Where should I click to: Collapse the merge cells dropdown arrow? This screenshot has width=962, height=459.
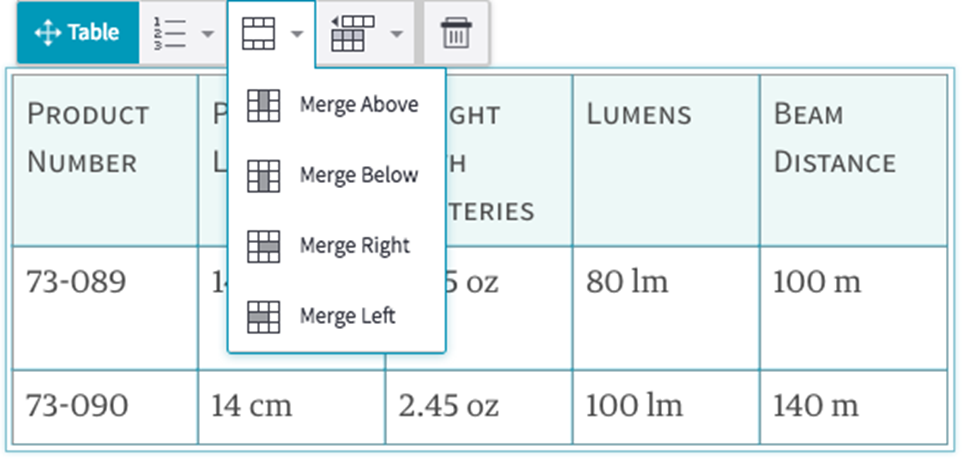297,33
